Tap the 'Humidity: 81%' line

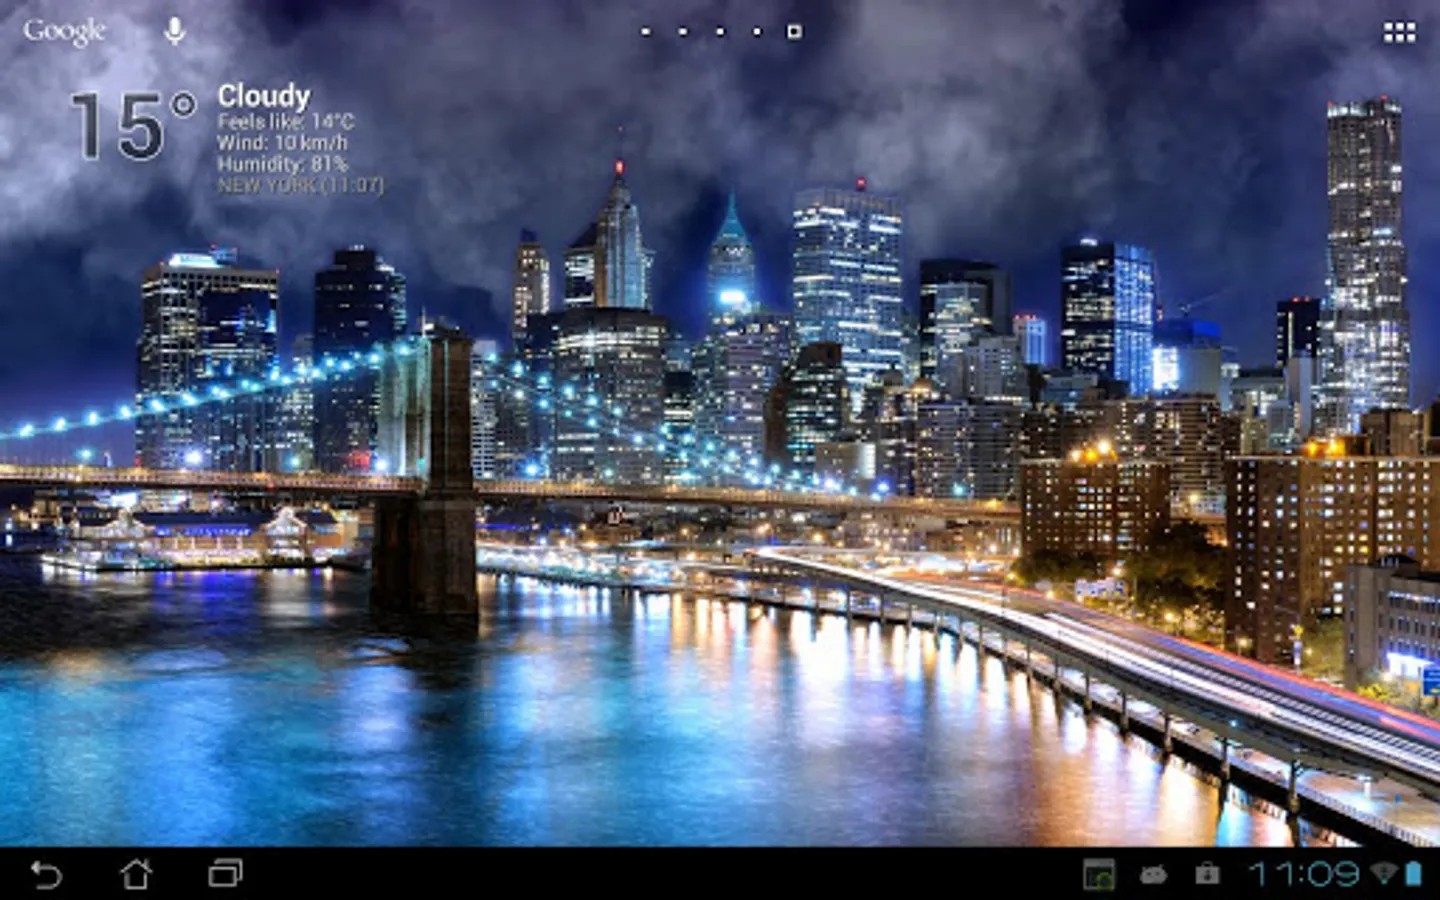(282, 164)
